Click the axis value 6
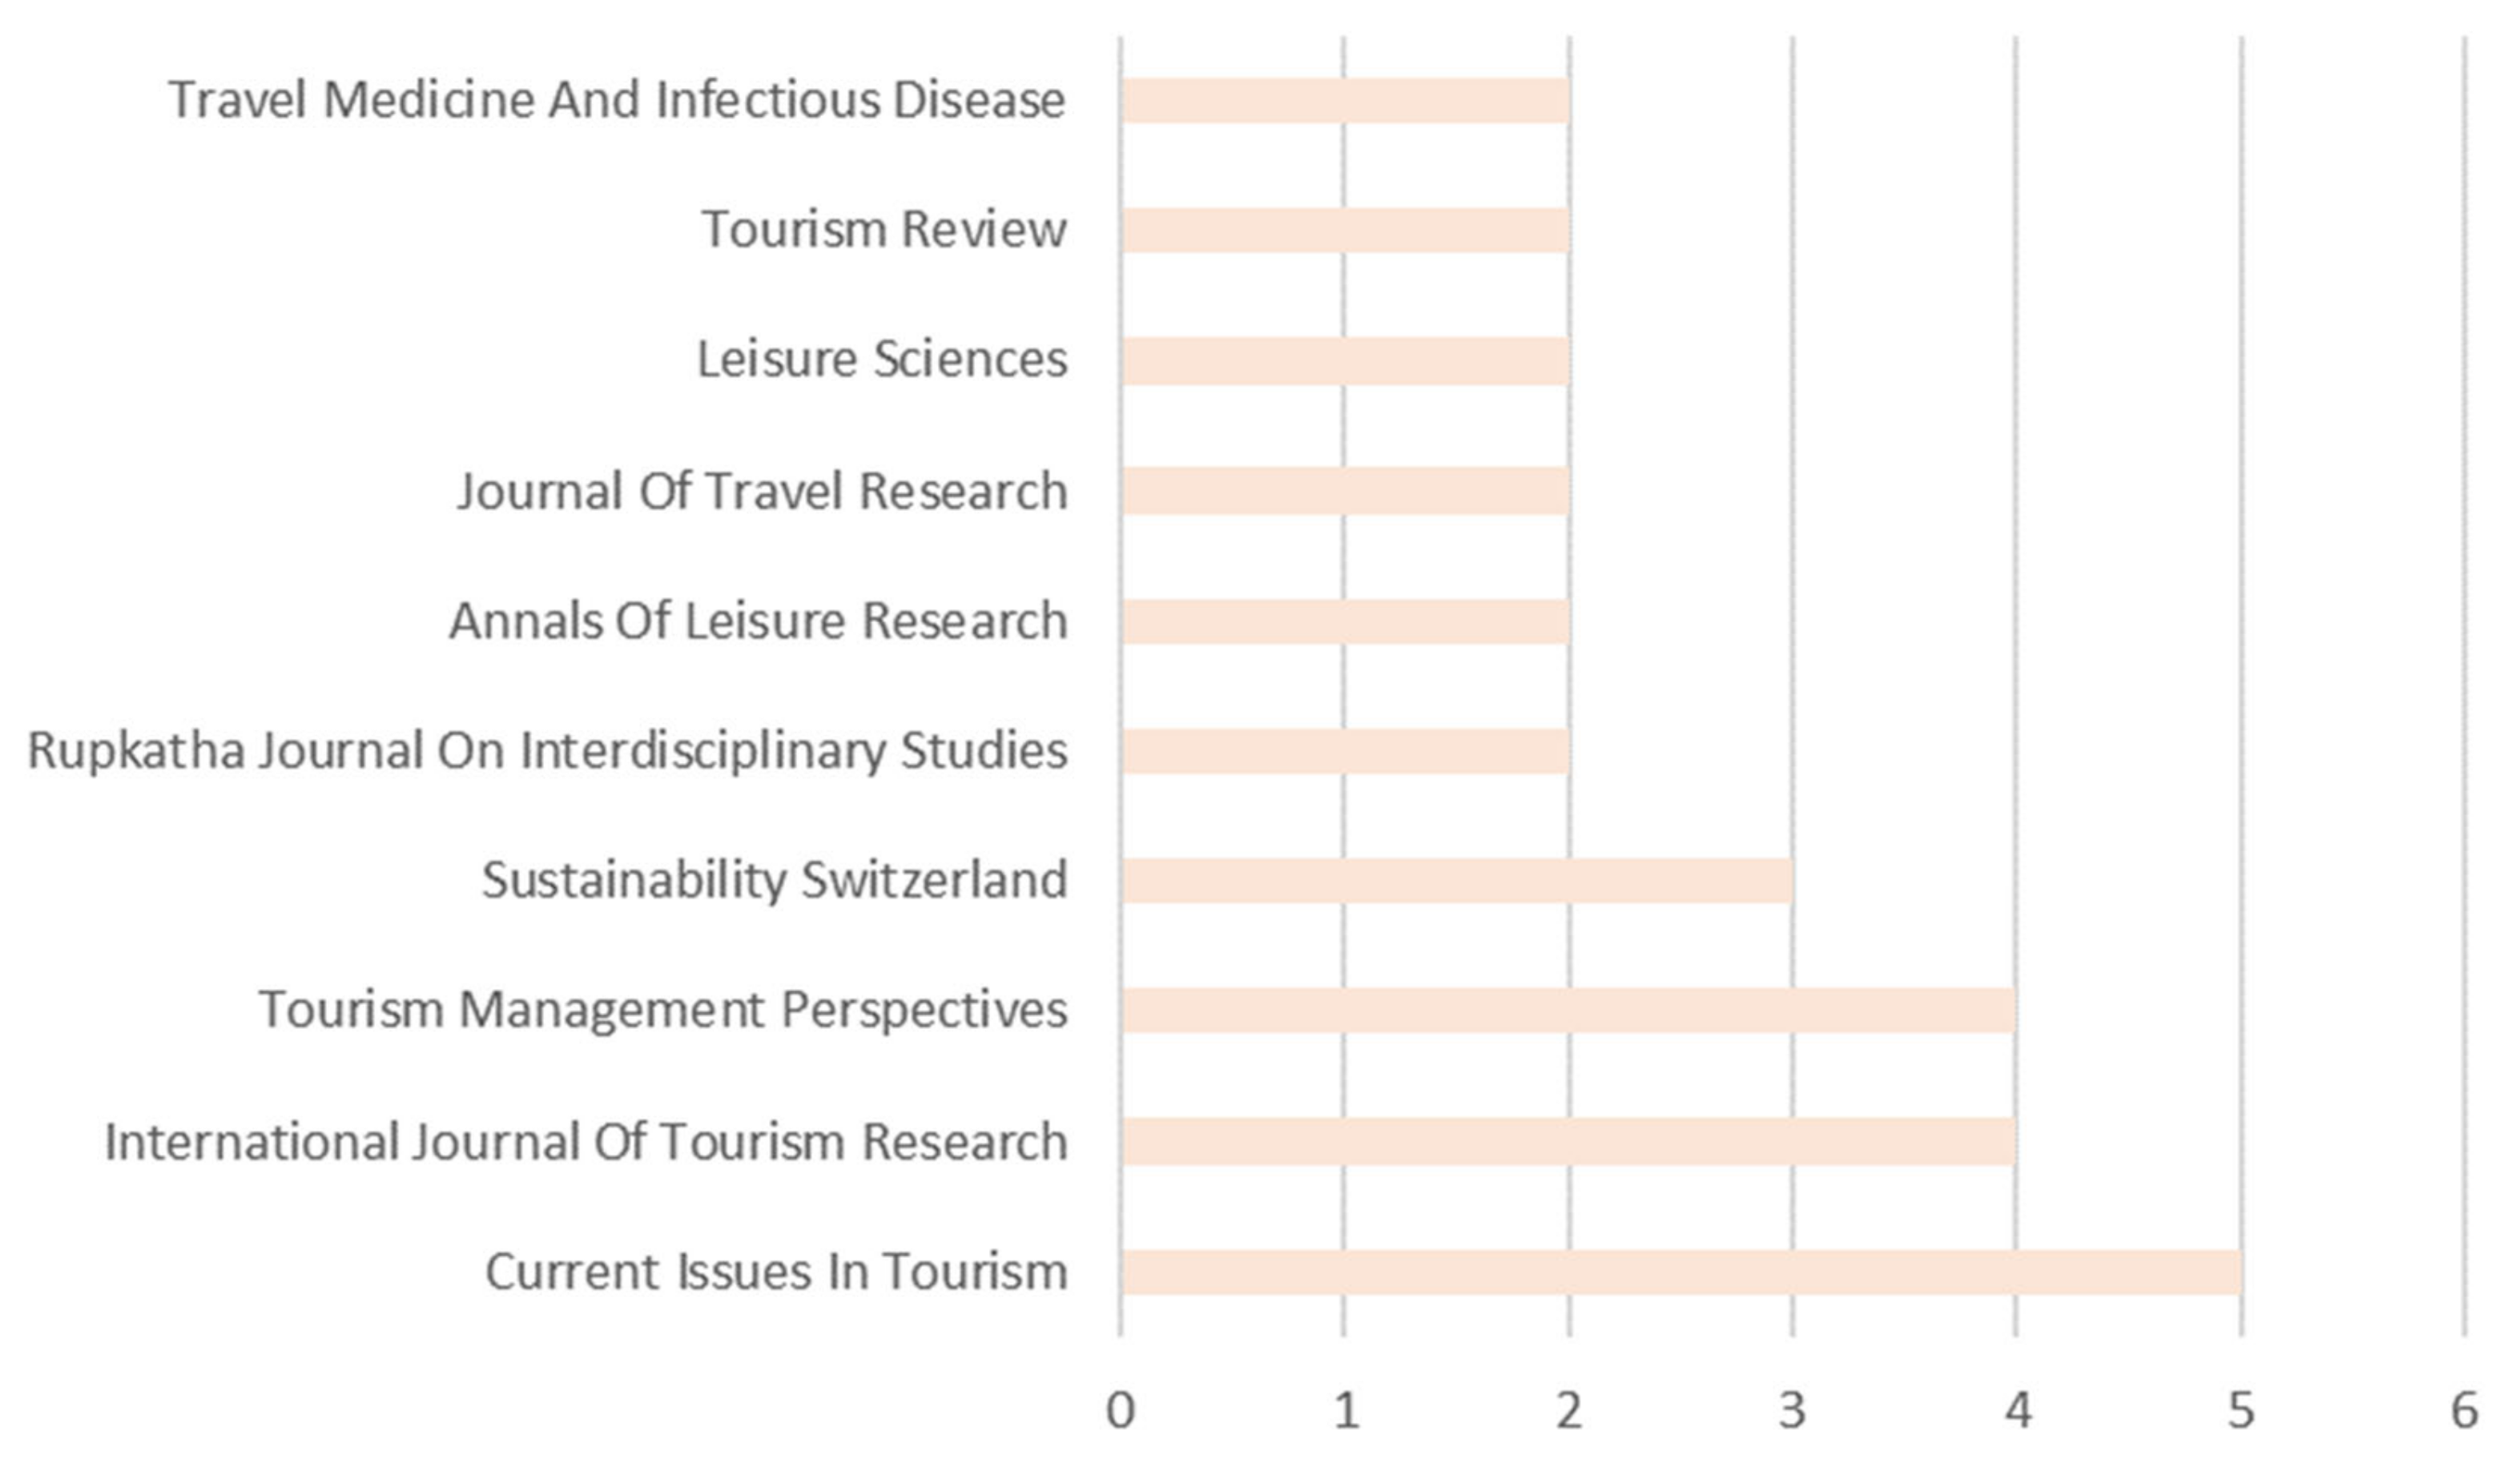This screenshot has width=2520, height=1475. [x=2464, y=1410]
